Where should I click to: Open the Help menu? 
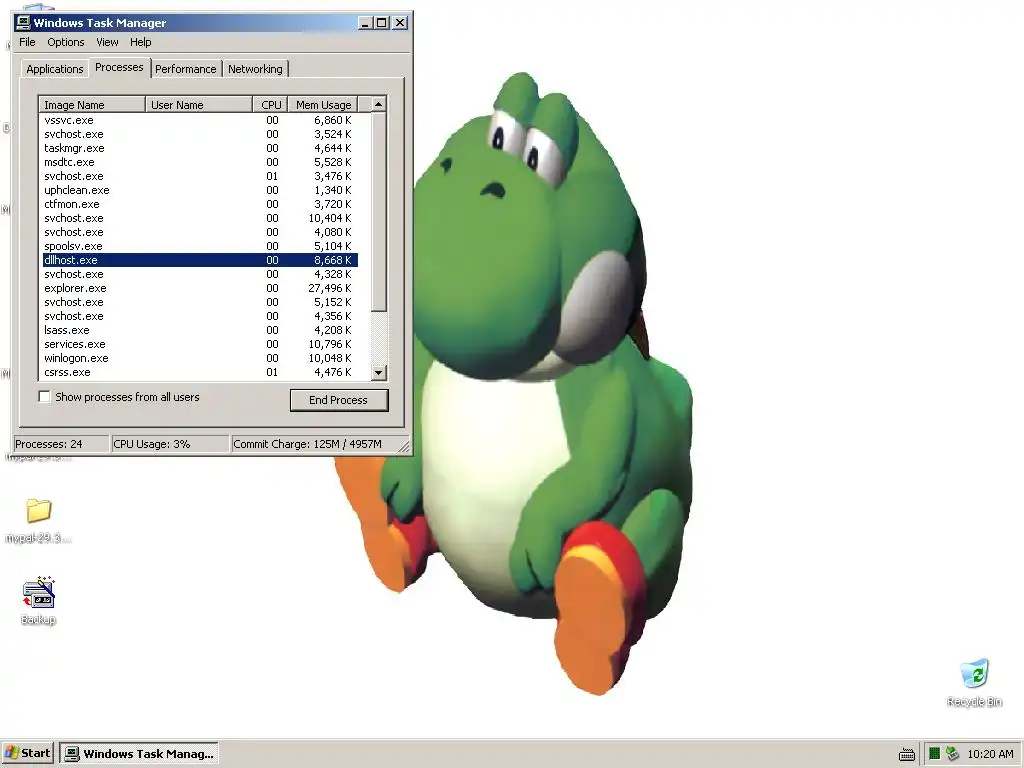tap(140, 42)
